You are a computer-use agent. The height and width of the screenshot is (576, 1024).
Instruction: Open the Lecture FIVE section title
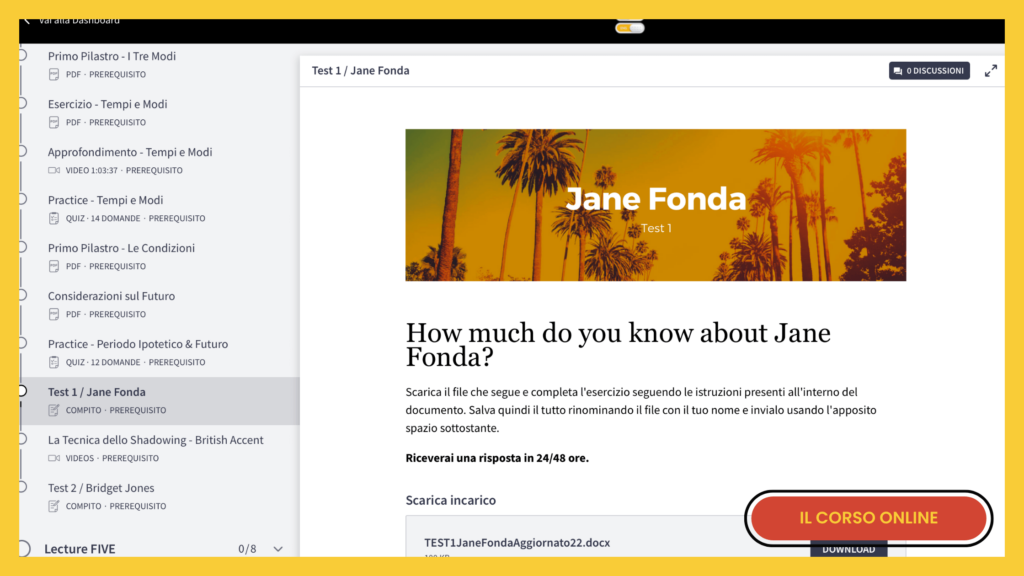point(80,549)
